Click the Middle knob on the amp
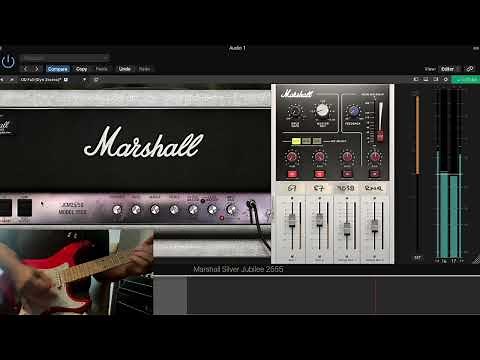The height and width of the screenshot is (360, 480). 155,210
